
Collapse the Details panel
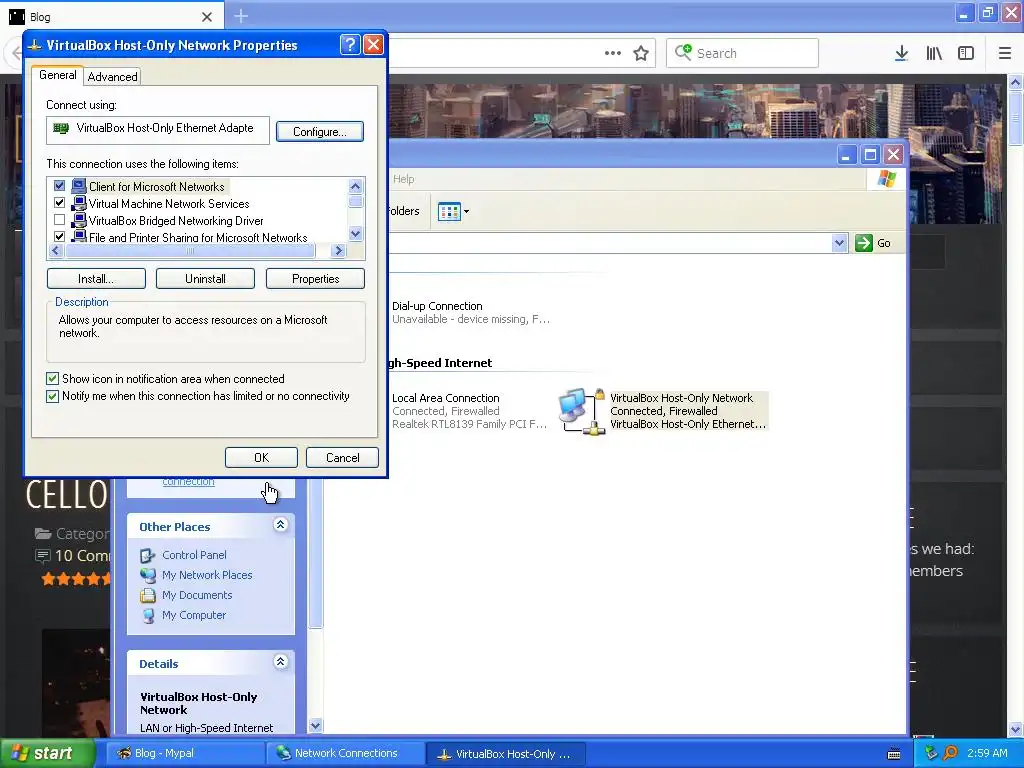click(280, 662)
